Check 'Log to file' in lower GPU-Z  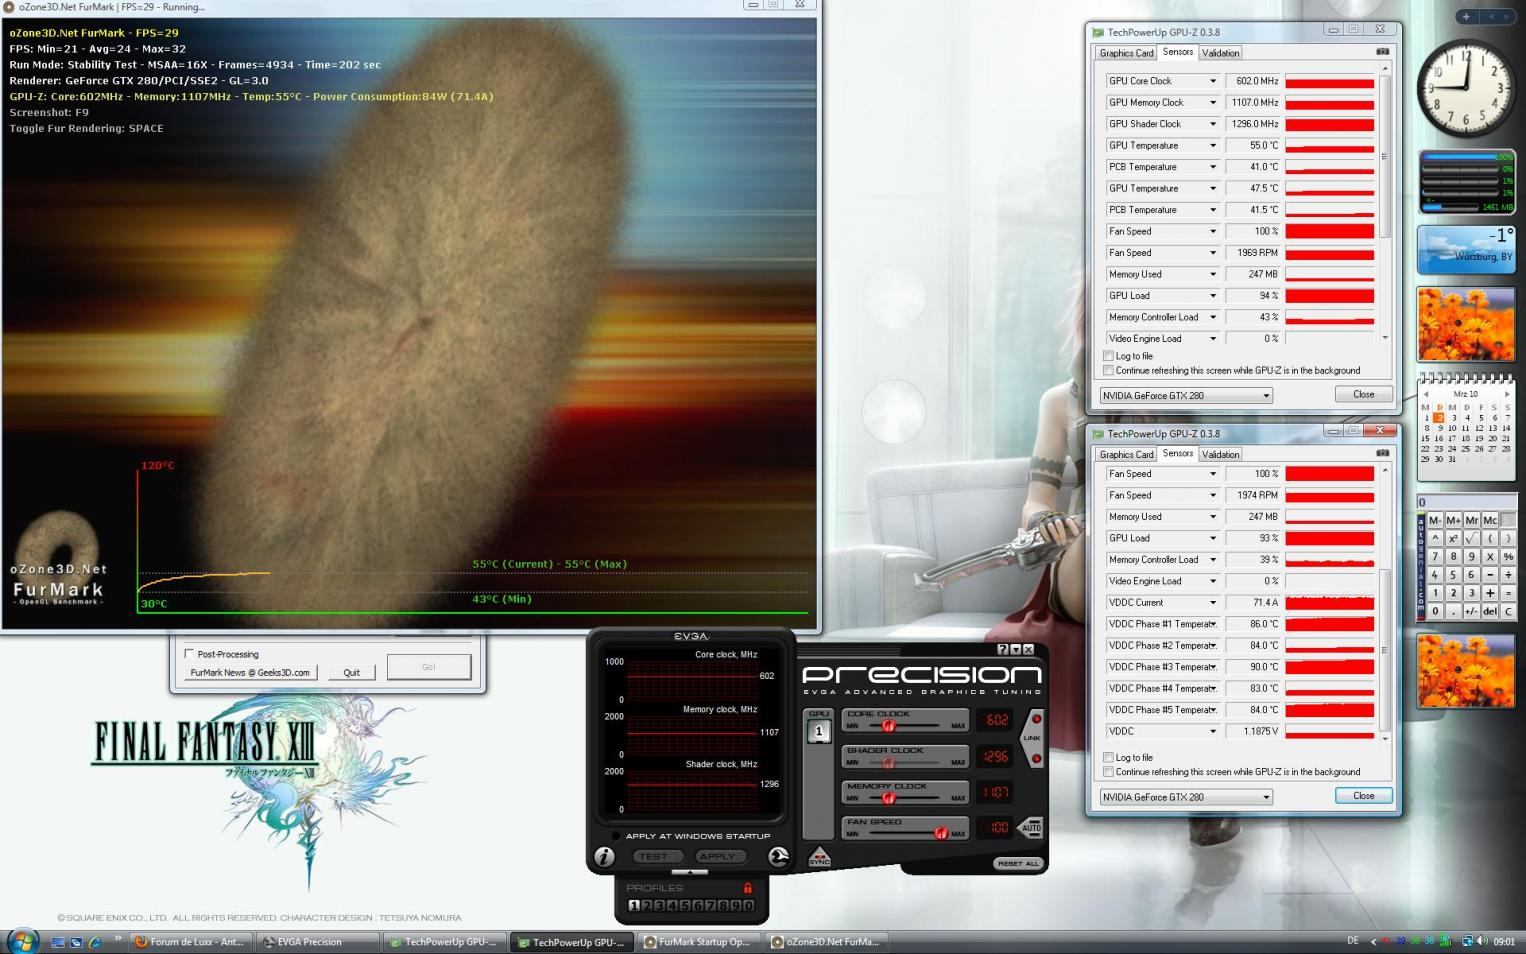[1108, 757]
